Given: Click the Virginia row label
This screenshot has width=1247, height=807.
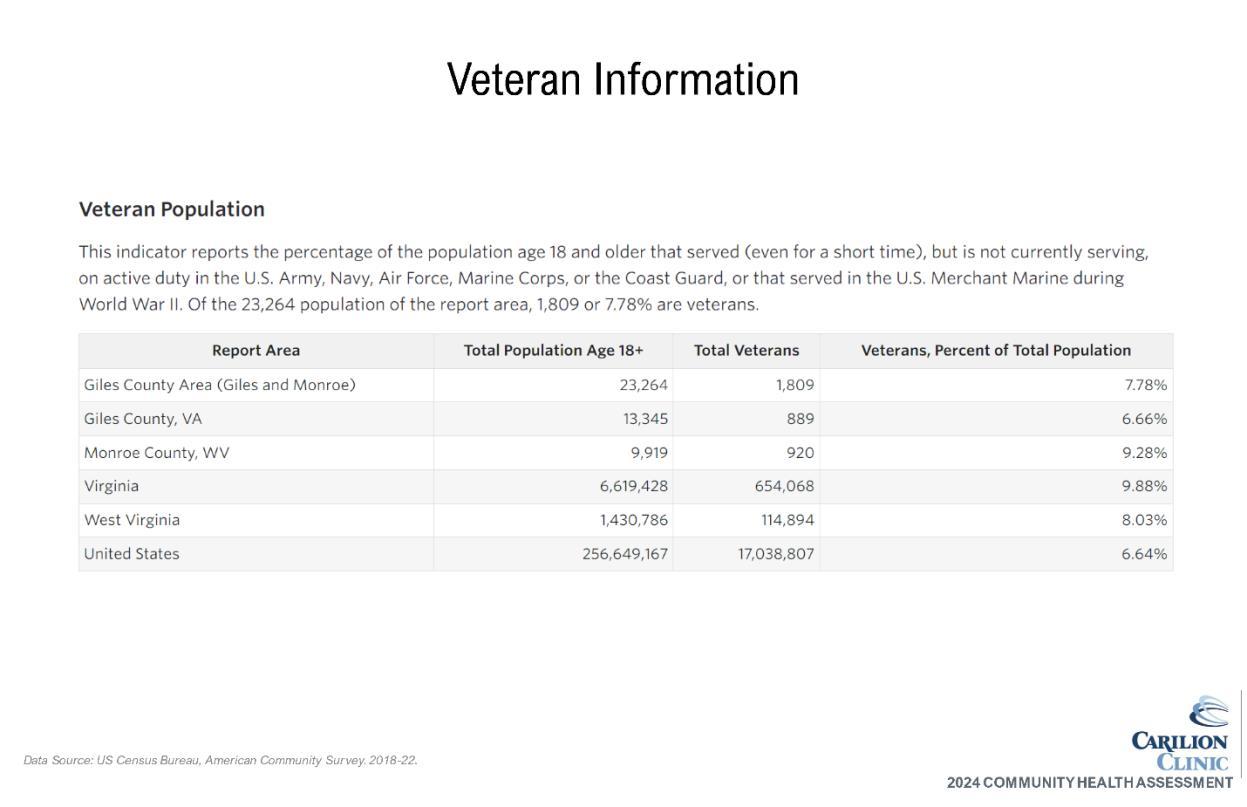Looking at the screenshot, I should tap(112, 486).
